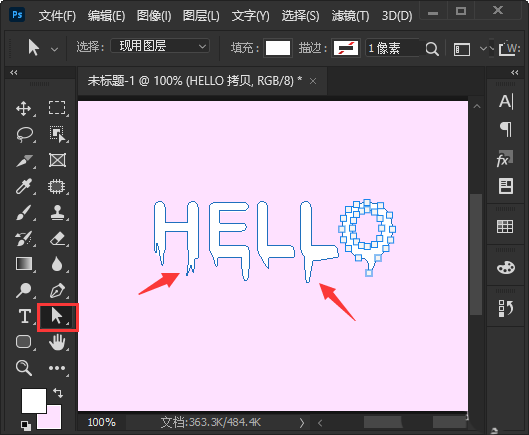Close the 未标题-1 document tab
Viewport: 529px width, 435px height.
pos(313,81)
